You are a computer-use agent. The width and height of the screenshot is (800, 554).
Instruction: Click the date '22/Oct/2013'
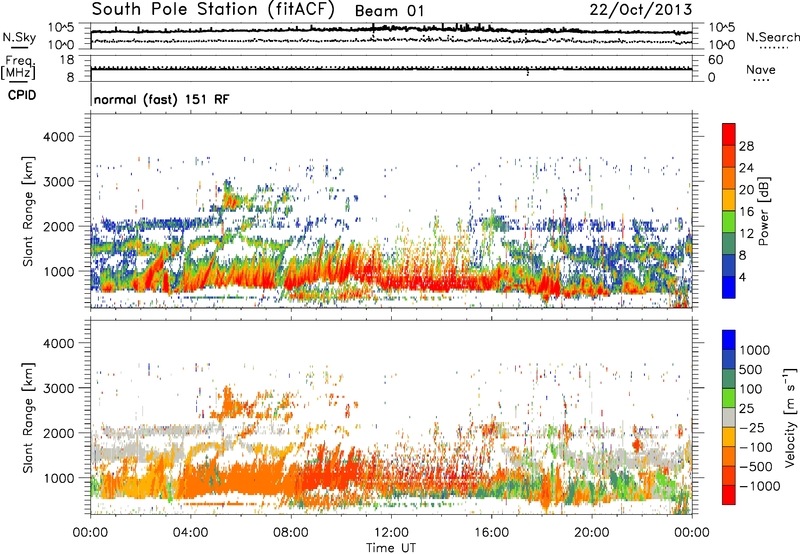(641, 10)
